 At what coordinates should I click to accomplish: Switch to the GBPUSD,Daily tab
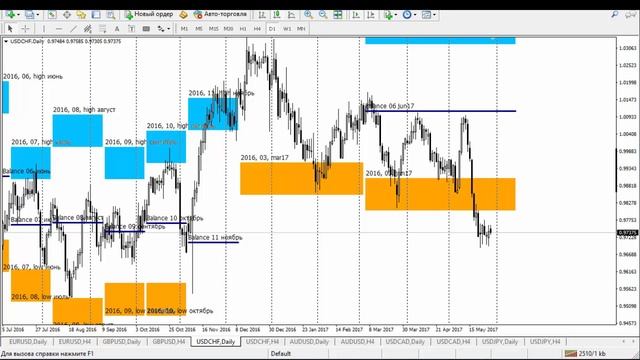coord(121,342)
